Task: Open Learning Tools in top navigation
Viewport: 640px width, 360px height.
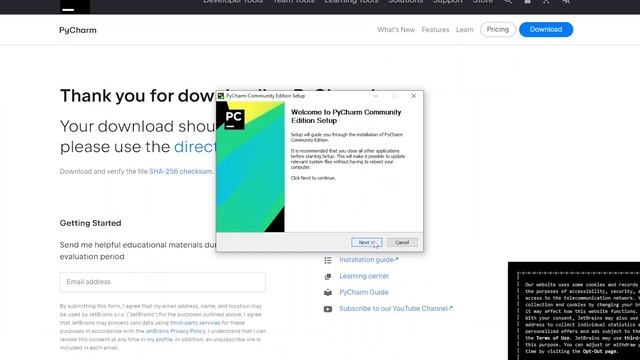Action: (x=351, y=2)
